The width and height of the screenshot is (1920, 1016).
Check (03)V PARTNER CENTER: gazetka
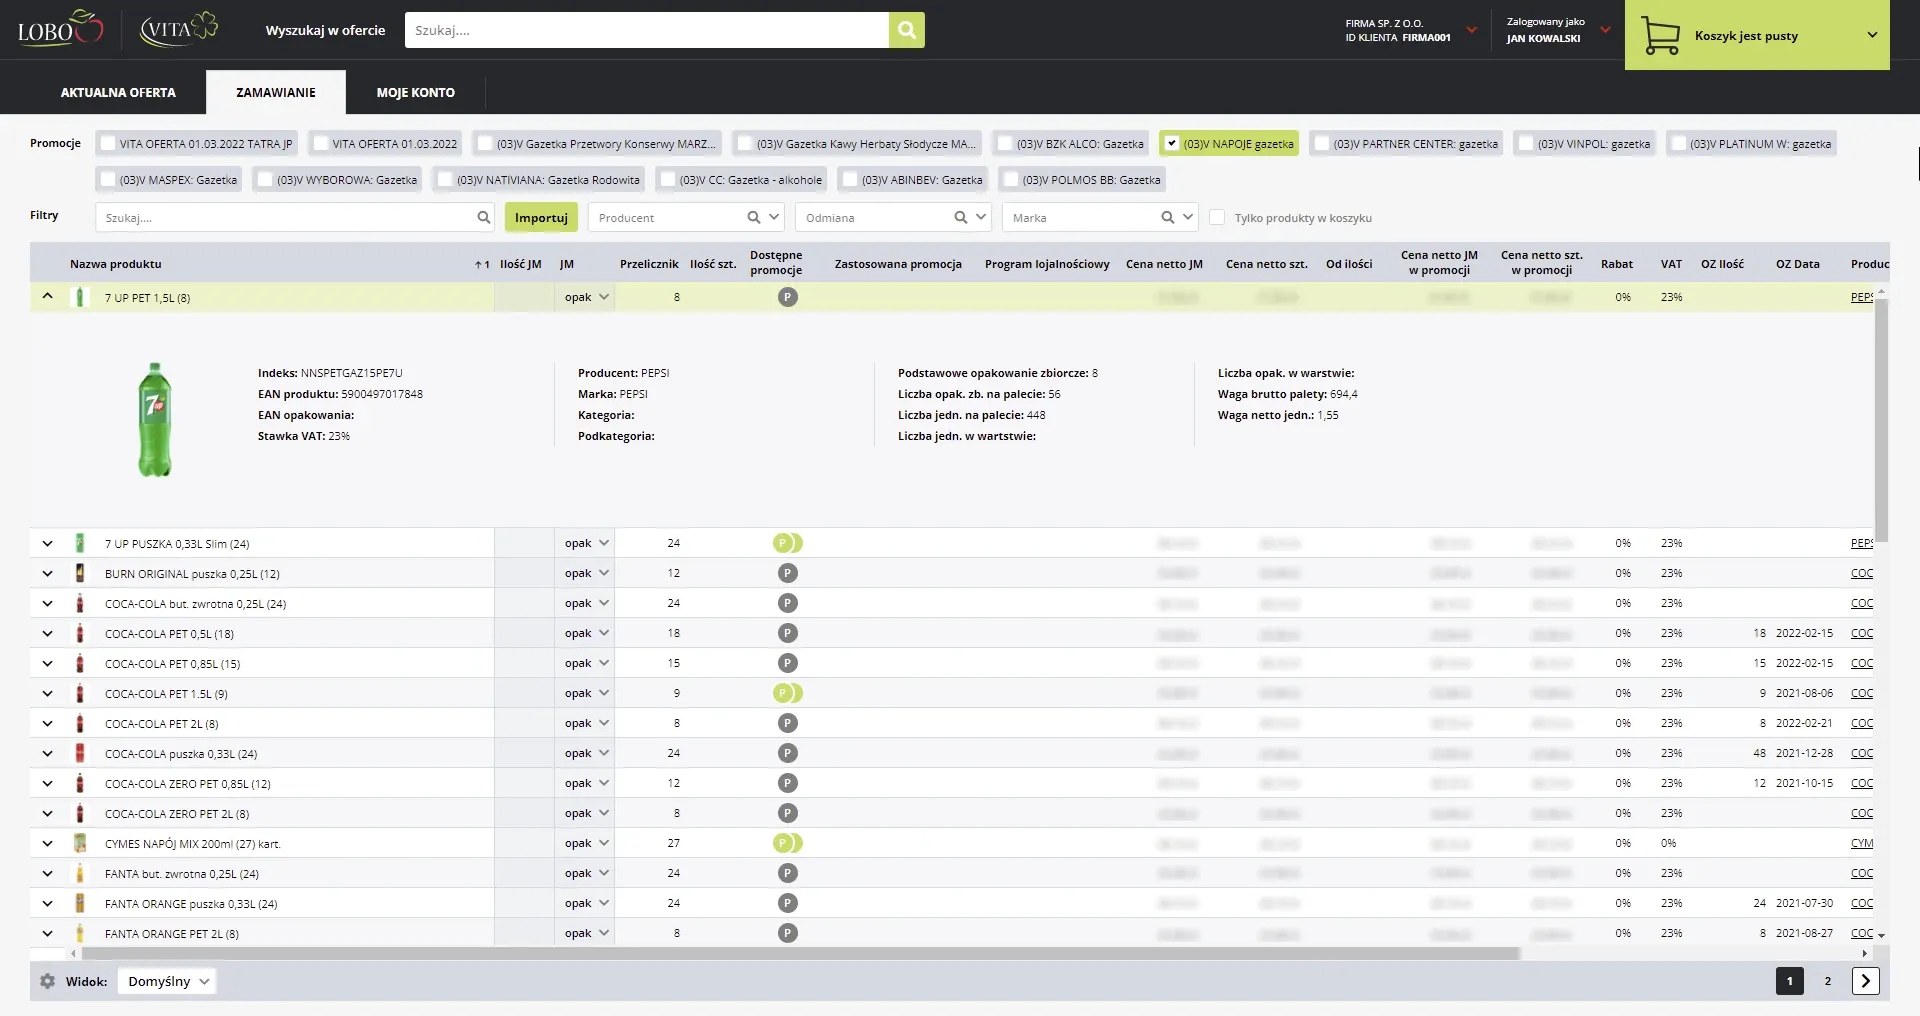click(x=1322, y=143)
